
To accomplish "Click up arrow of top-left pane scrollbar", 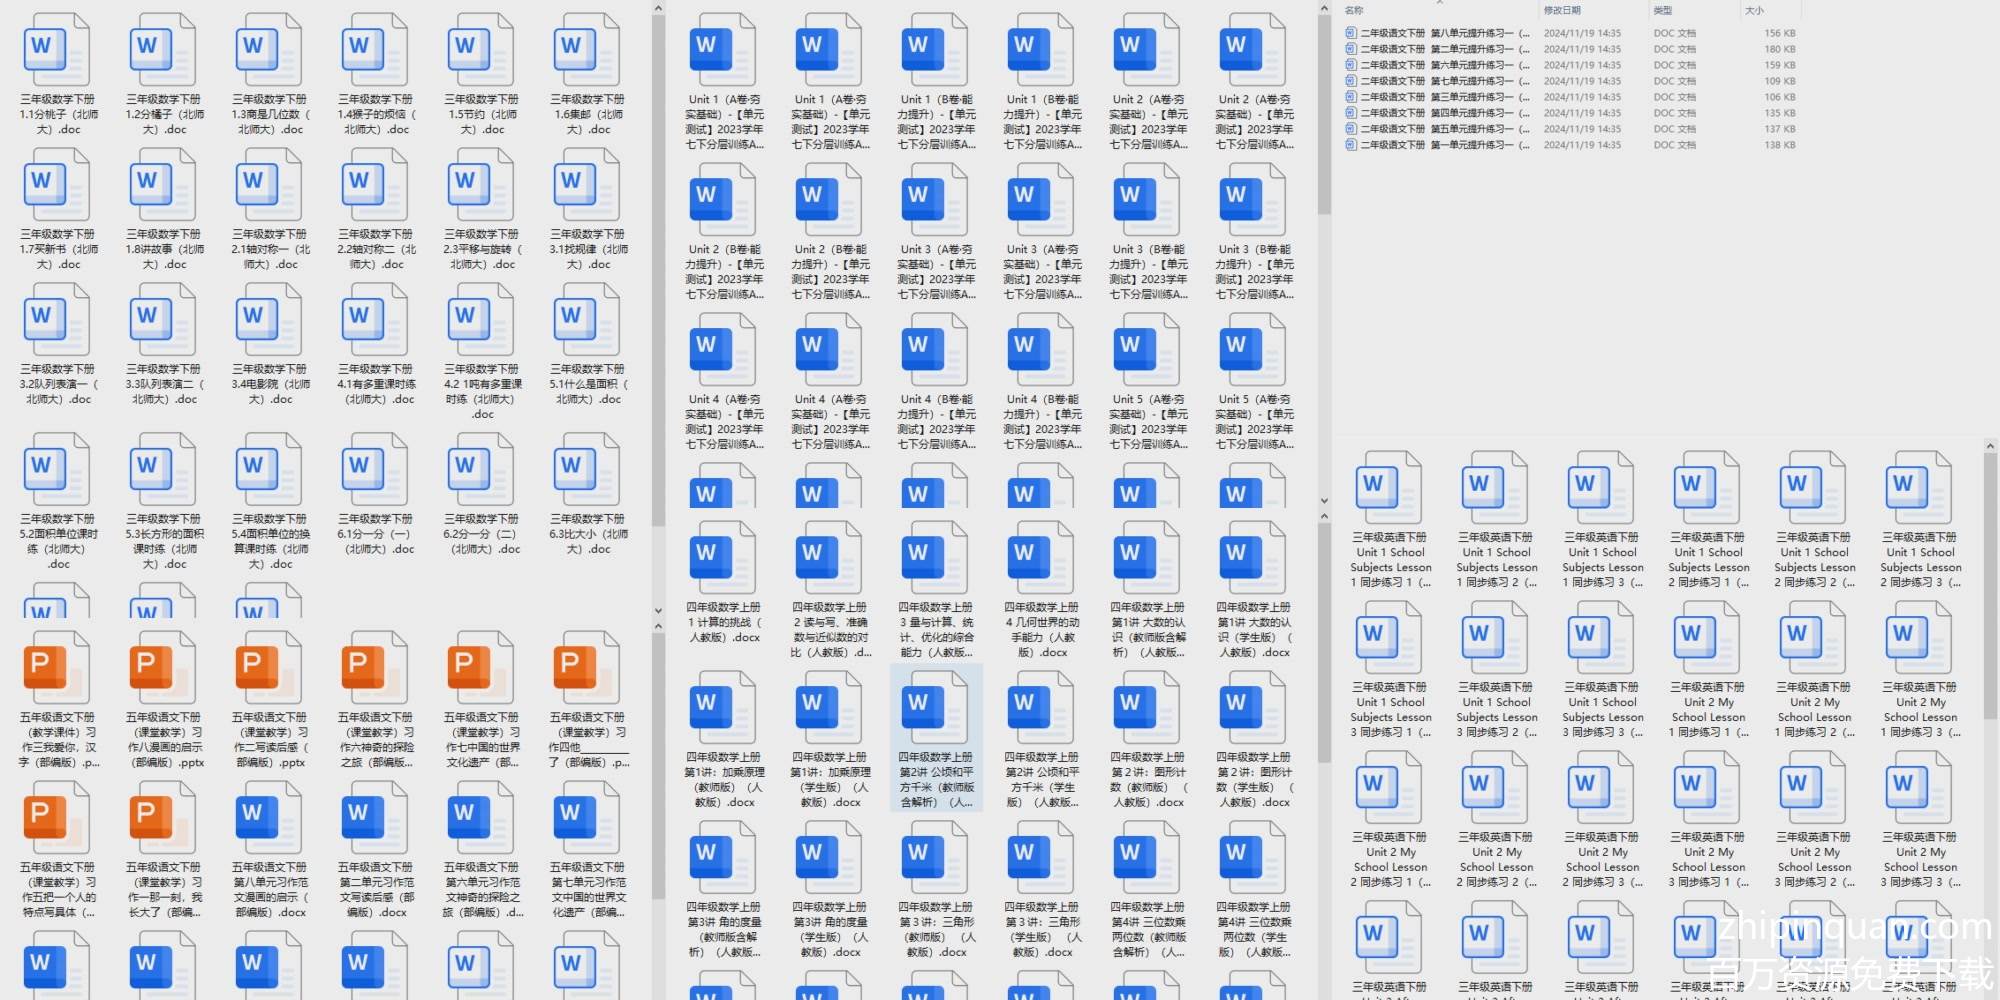I will click(658, 9).
